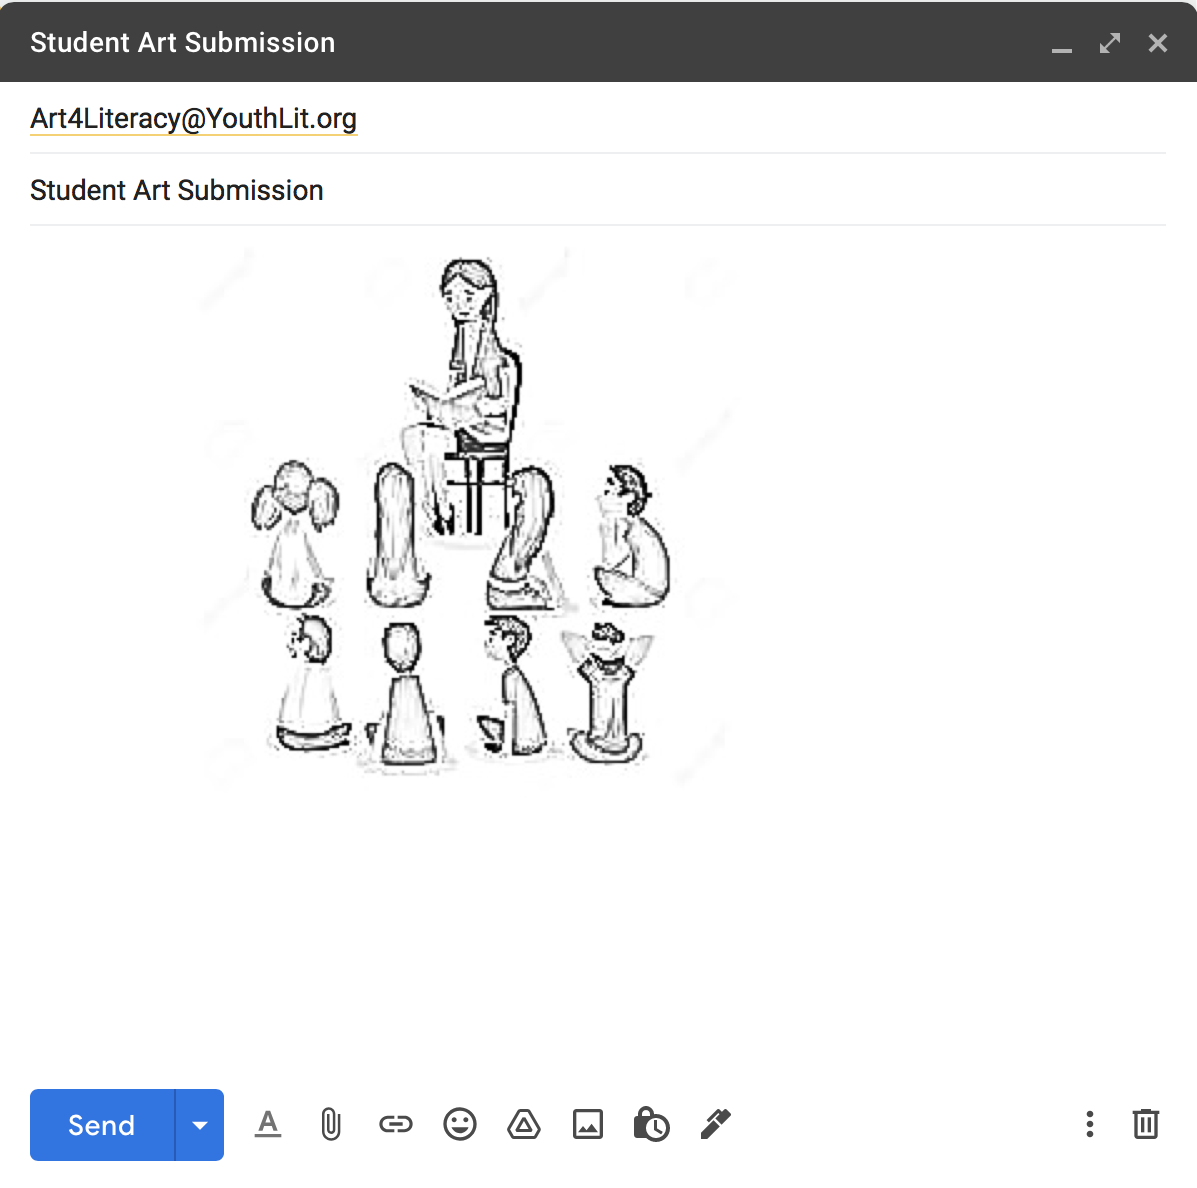
Task: Click the compose header title Student Art Submission
Action: pos(182,43)
